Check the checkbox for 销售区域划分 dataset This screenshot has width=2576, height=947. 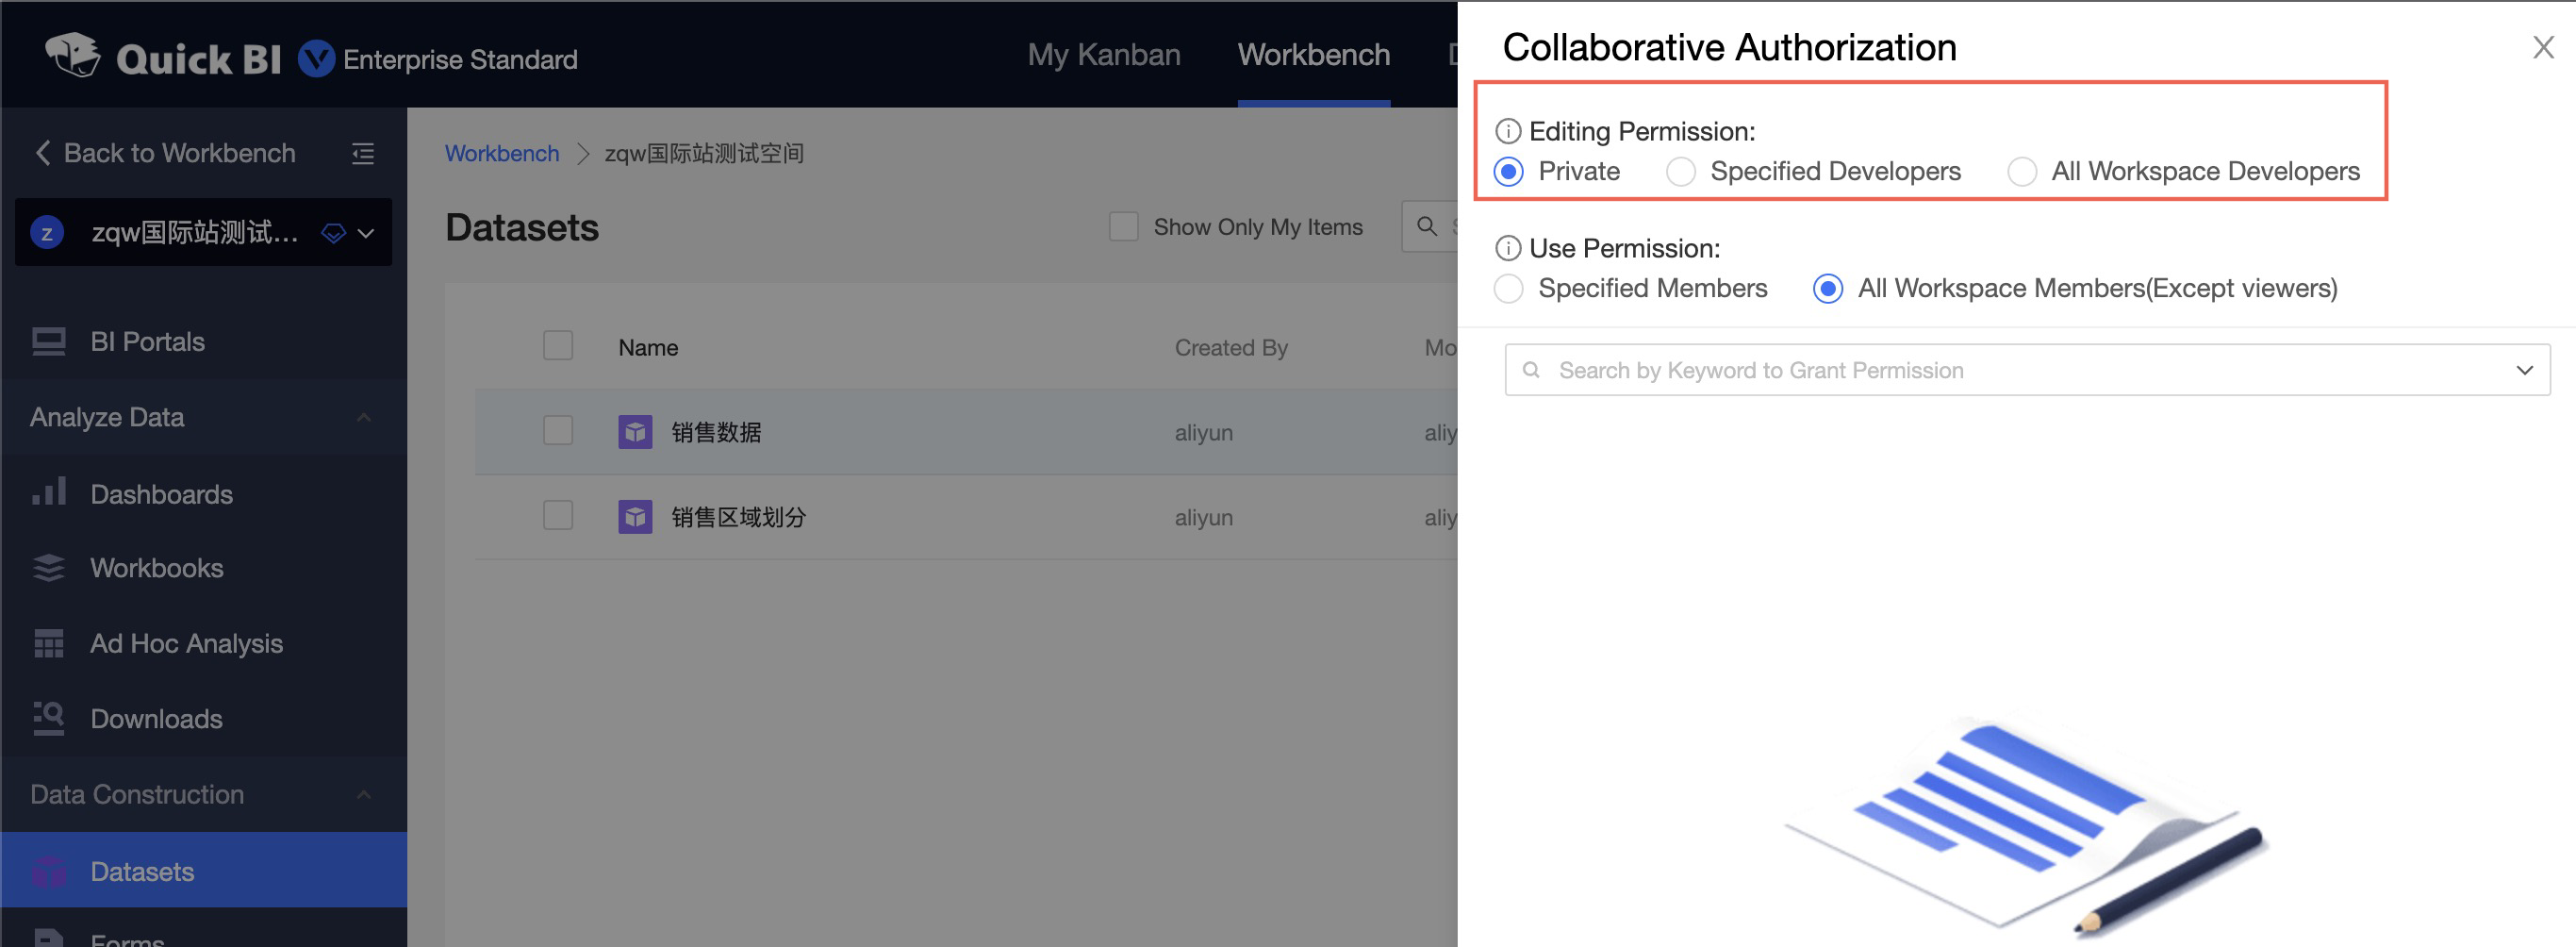click(558, 516)
